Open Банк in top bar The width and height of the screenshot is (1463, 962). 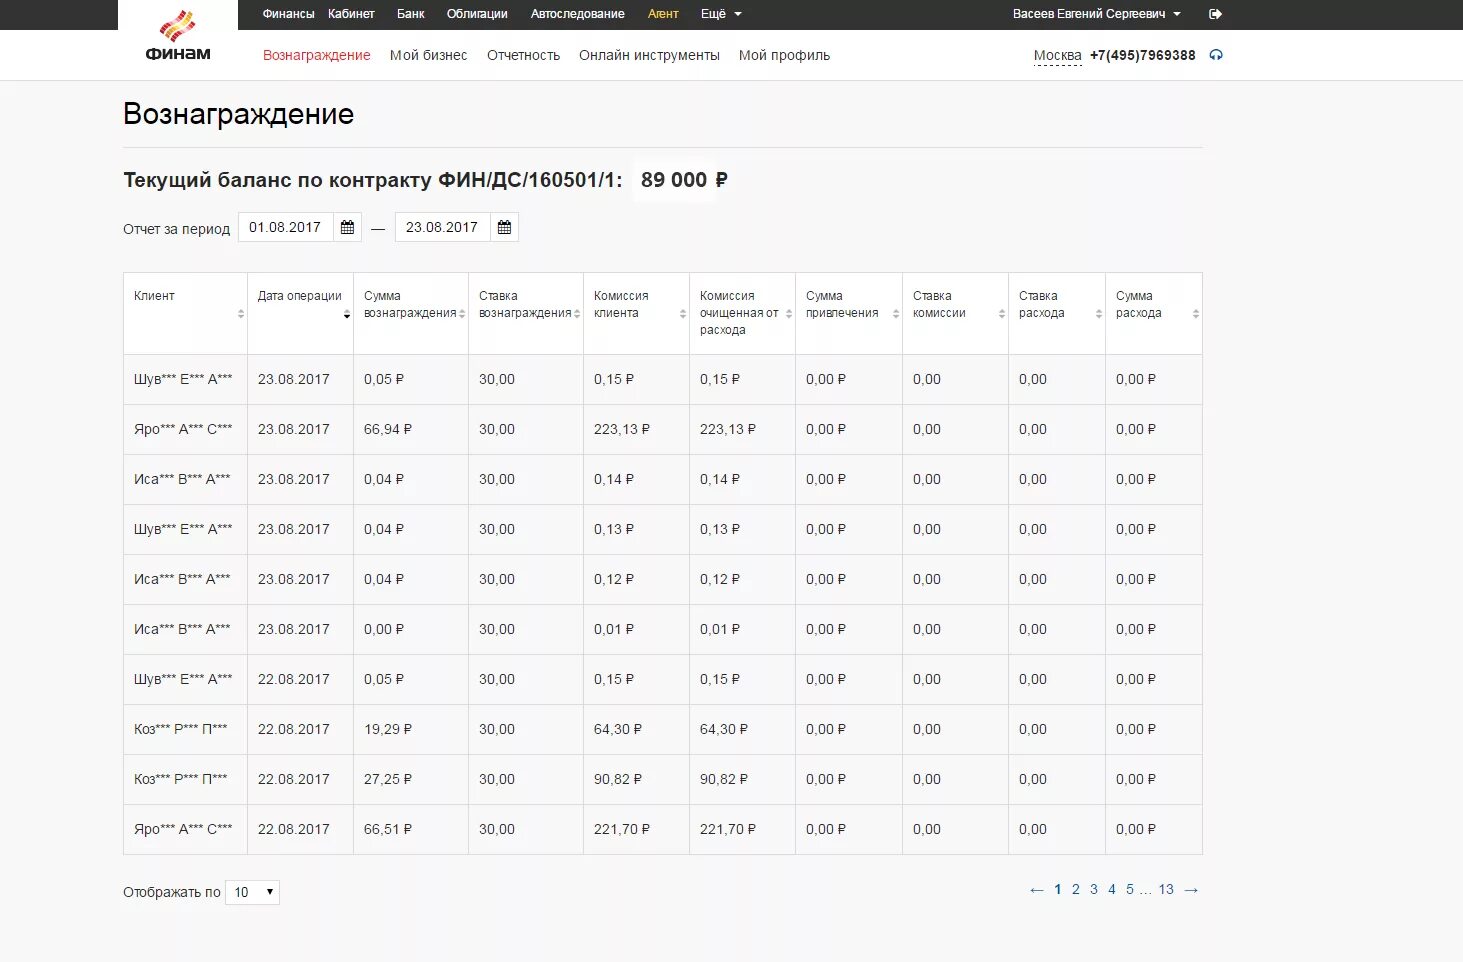pyautogui.click(x=410, y=14)
